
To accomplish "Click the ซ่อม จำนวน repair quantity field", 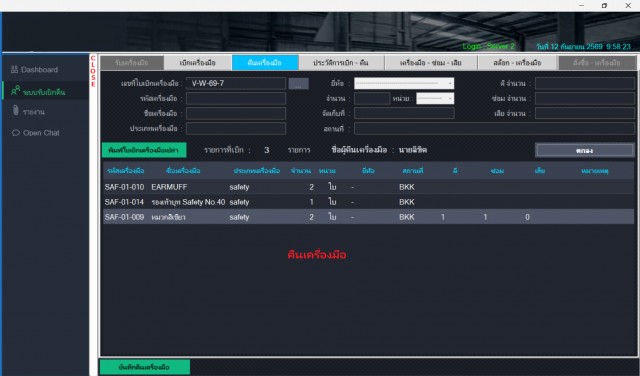I will pyautogui.click(x=585, y=98).
